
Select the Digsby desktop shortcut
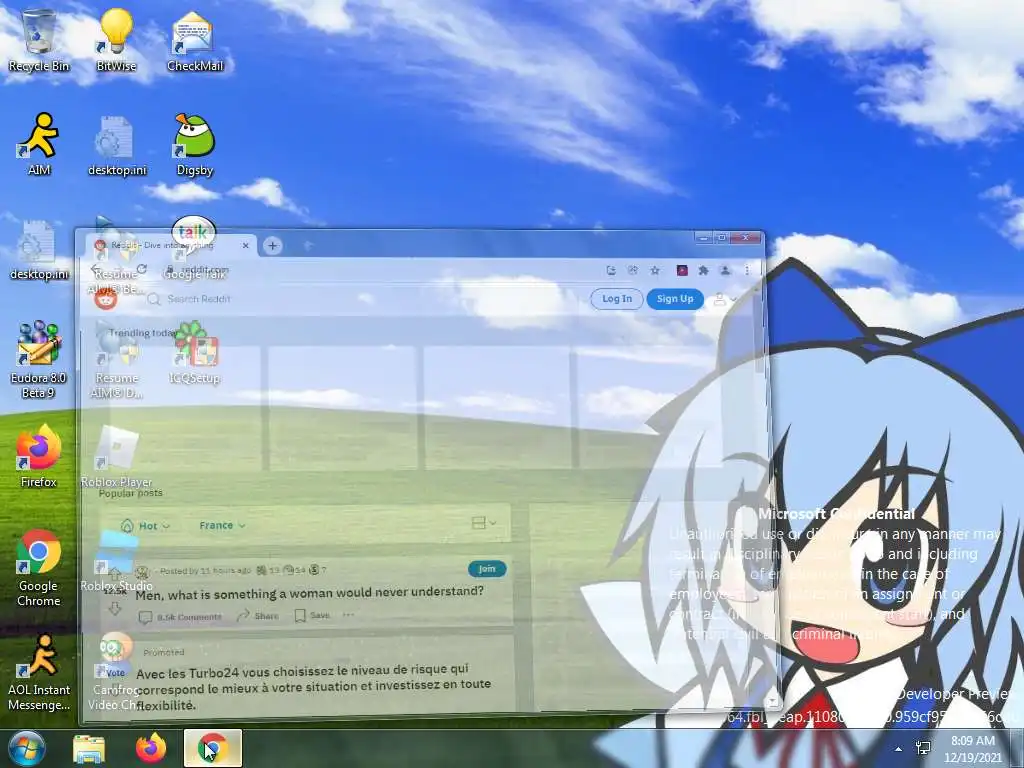coord(195,144)
